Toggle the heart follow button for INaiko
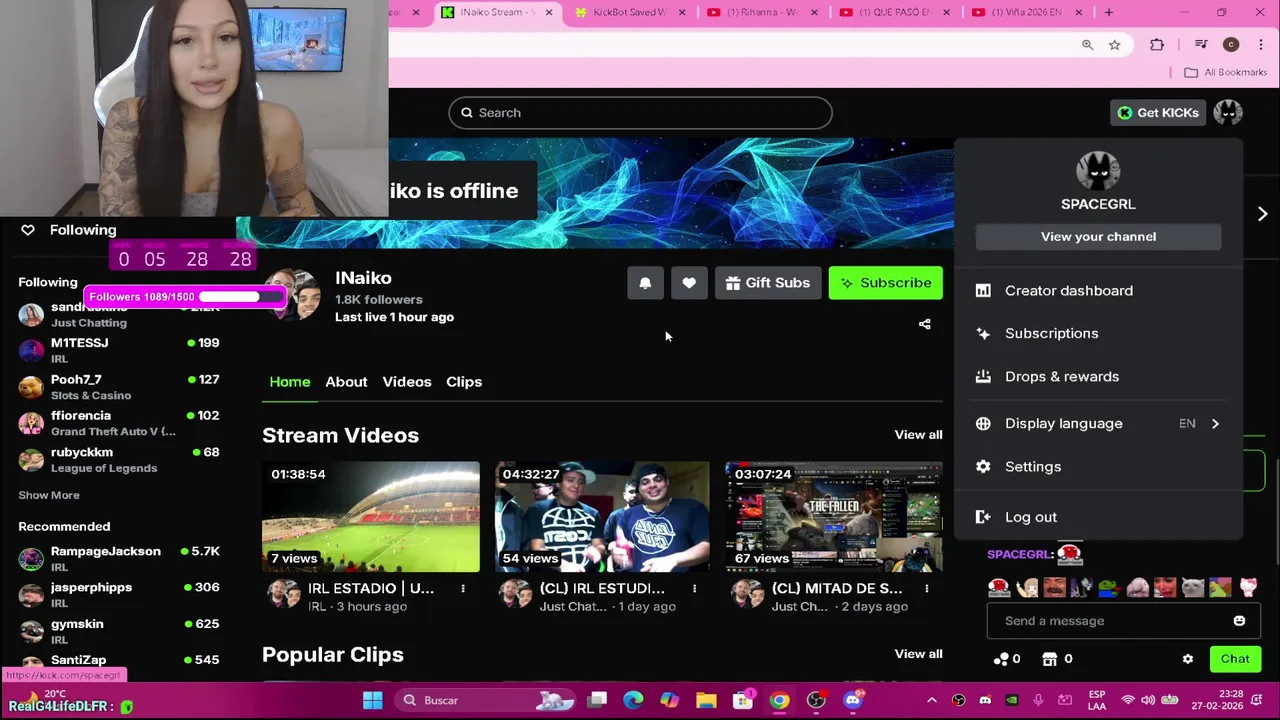1280x720 pixels. tap(689, 283)
